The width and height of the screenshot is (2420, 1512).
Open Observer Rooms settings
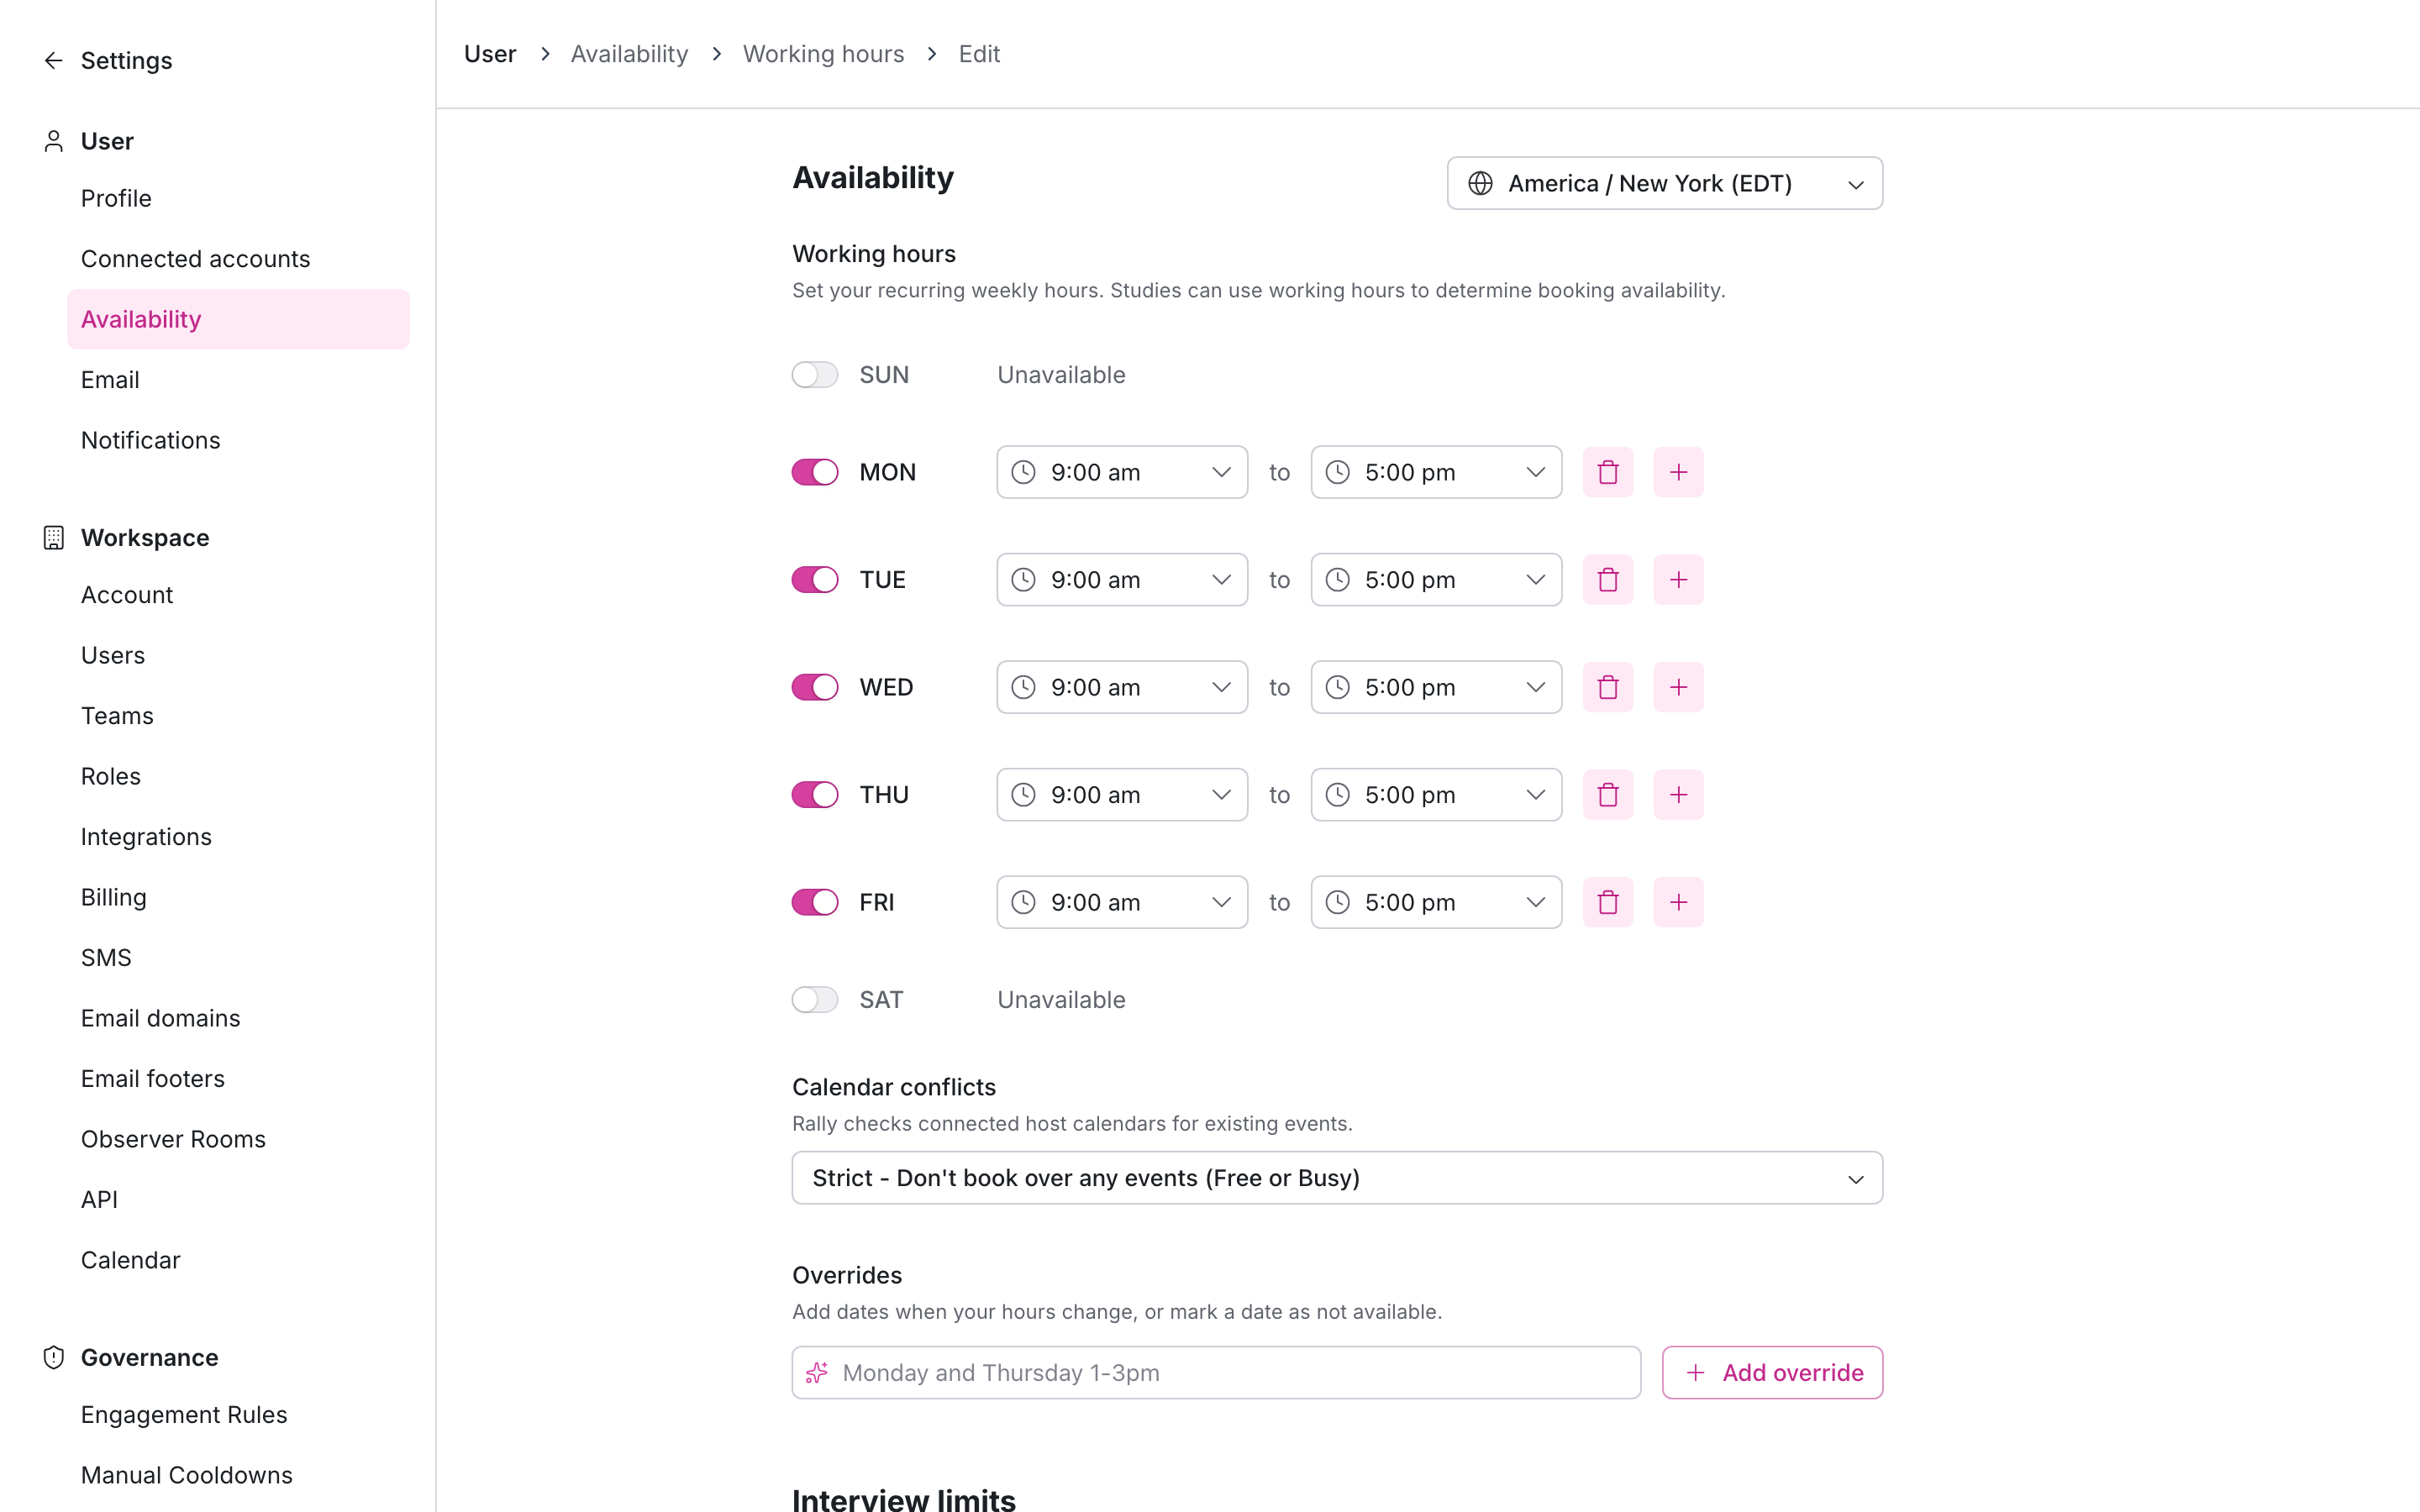(173, 1140)
